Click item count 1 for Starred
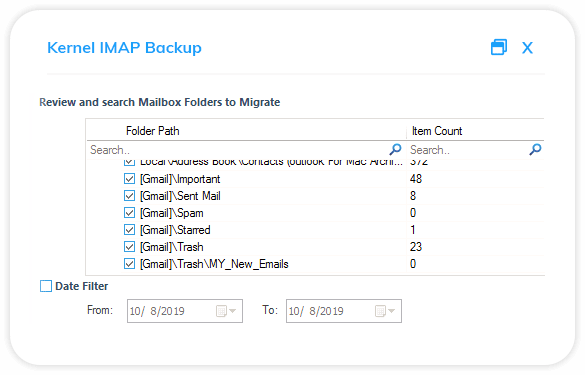This screenshot has width=585, height=375. (x=413, y=230)
